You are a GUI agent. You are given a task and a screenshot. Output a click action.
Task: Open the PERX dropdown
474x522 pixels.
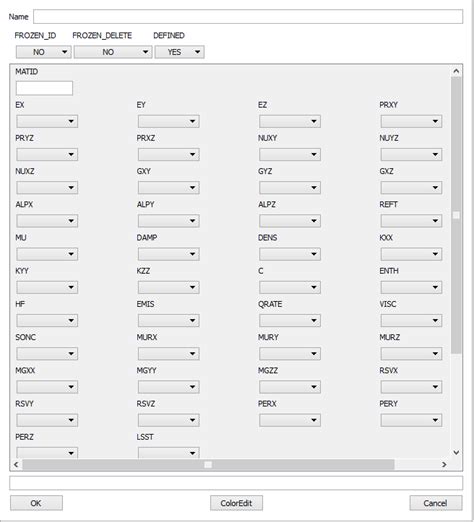[x=290, y=420]
